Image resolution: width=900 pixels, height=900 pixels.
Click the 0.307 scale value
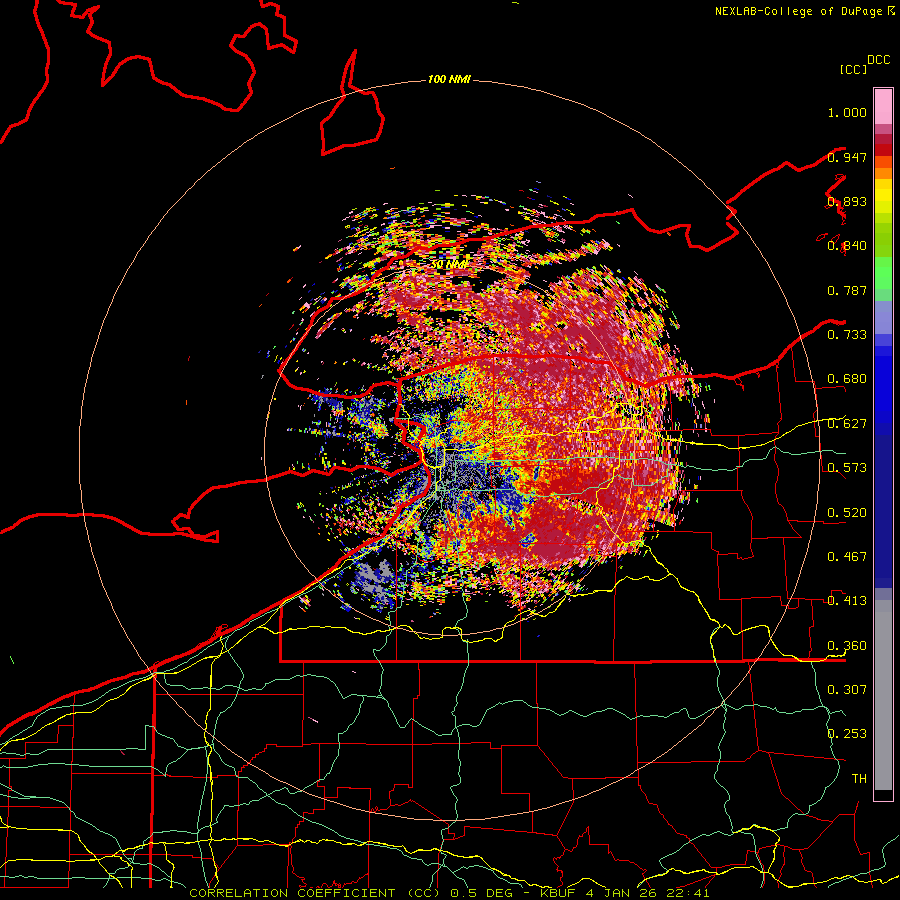pyautogui.click(x=847, y=690)
